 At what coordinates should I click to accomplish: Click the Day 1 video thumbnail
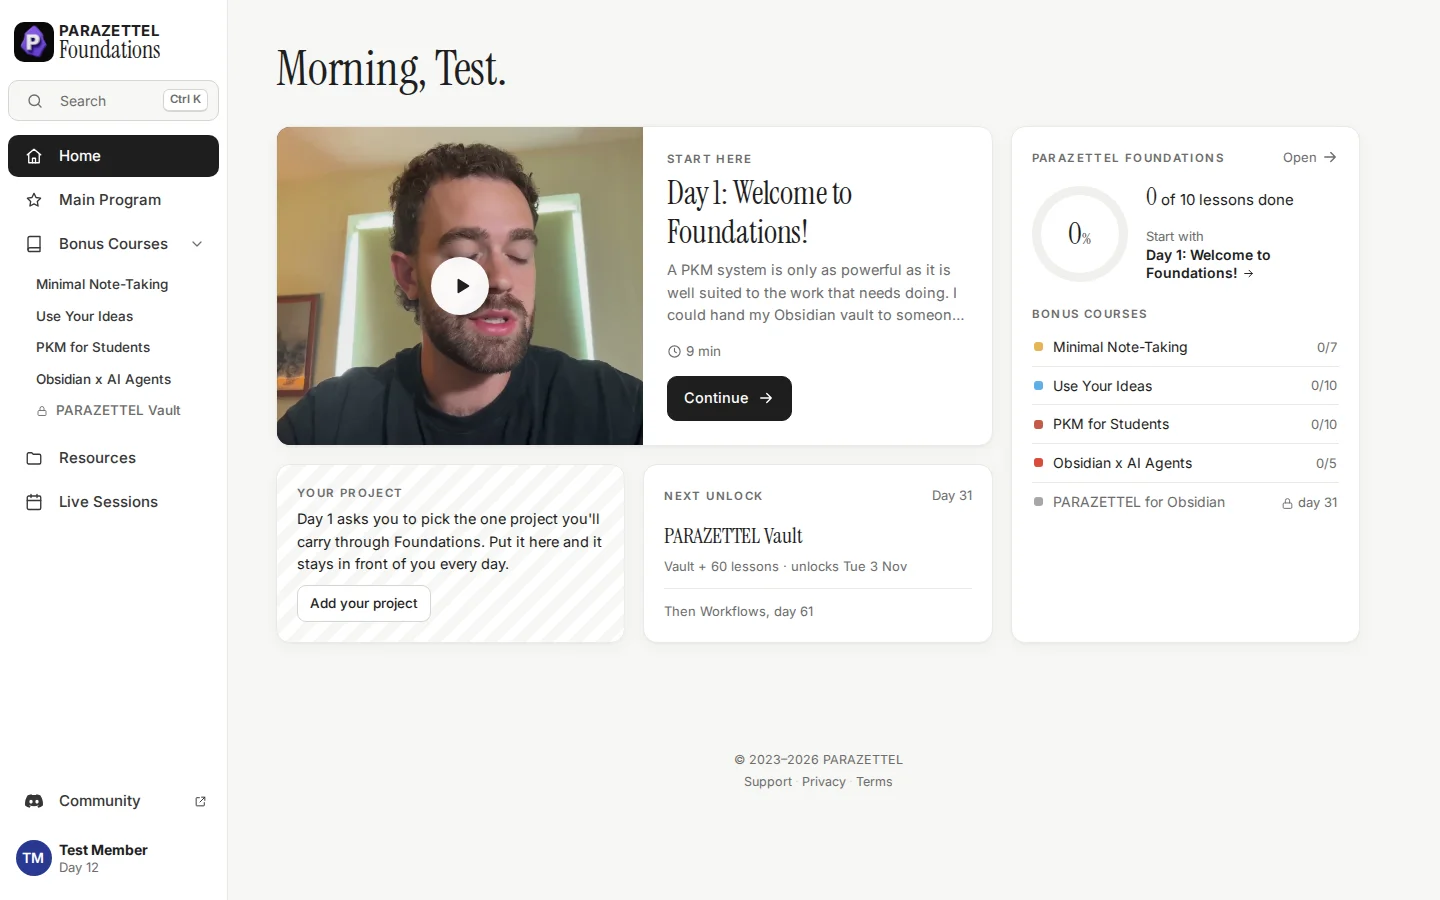click(460, 286)
